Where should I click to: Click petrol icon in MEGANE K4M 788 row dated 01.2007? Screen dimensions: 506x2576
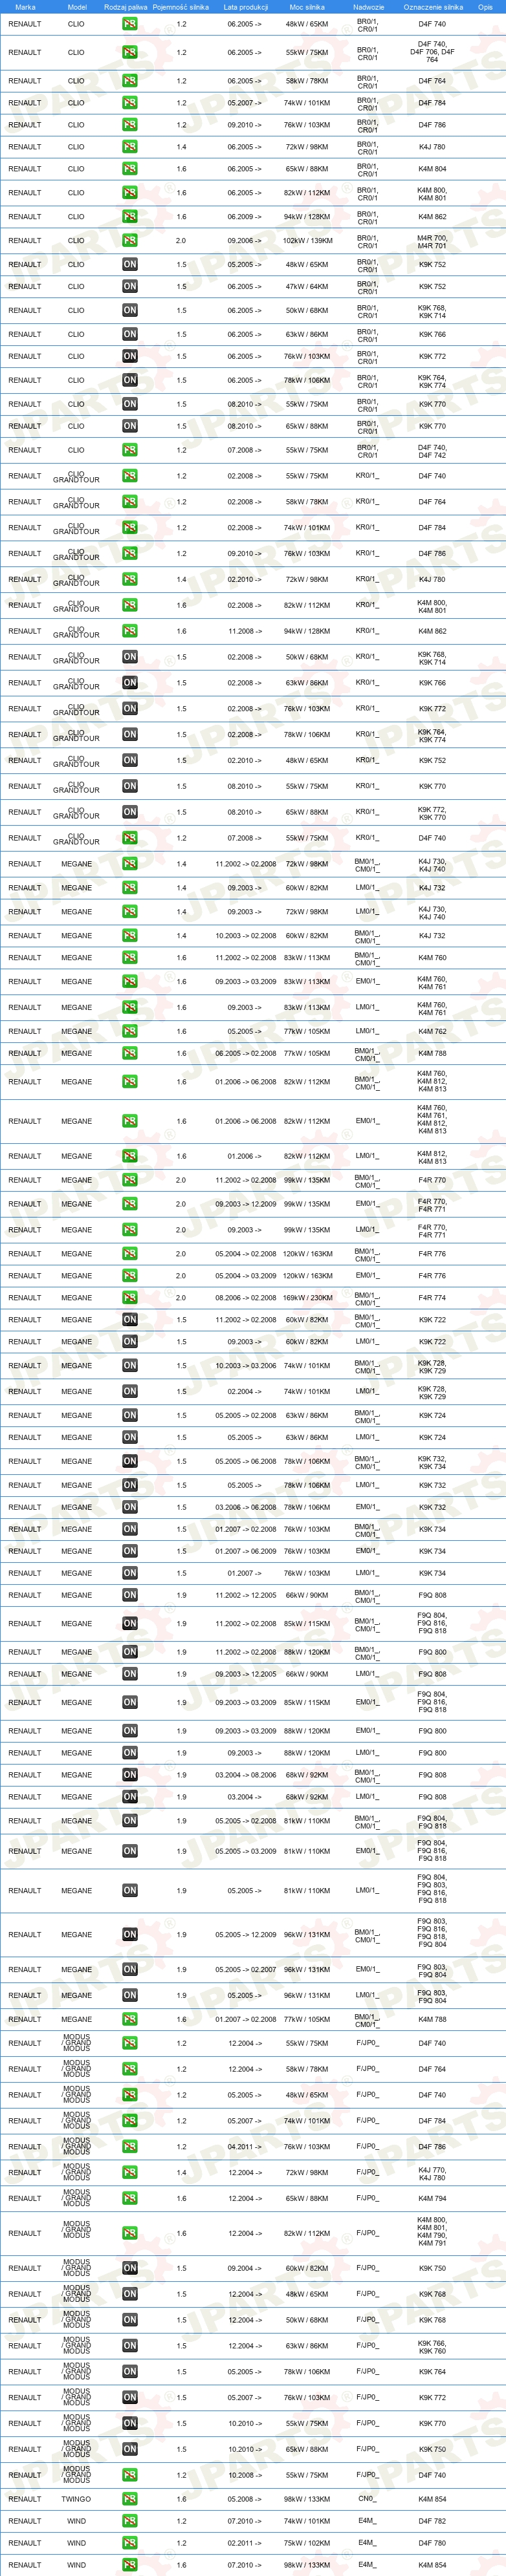(x=130, y=2019)
